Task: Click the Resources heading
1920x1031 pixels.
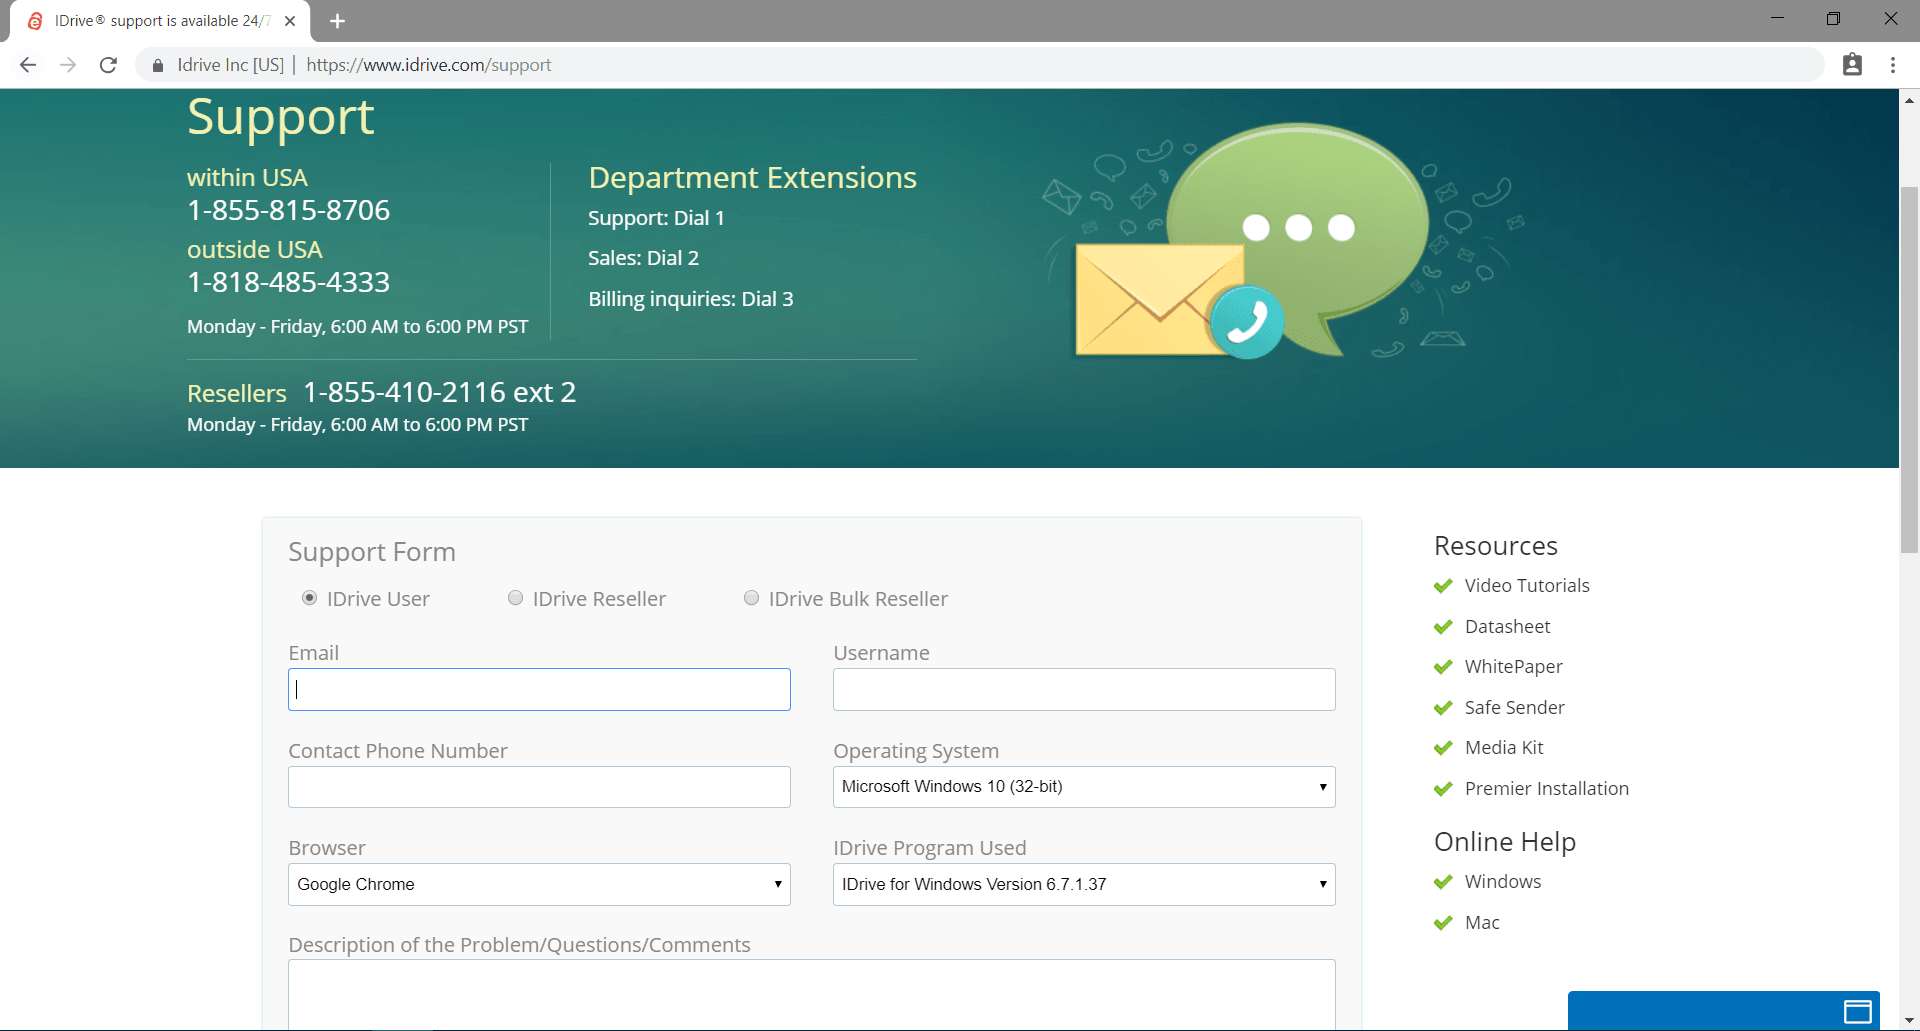Action: pos(1495,546)
